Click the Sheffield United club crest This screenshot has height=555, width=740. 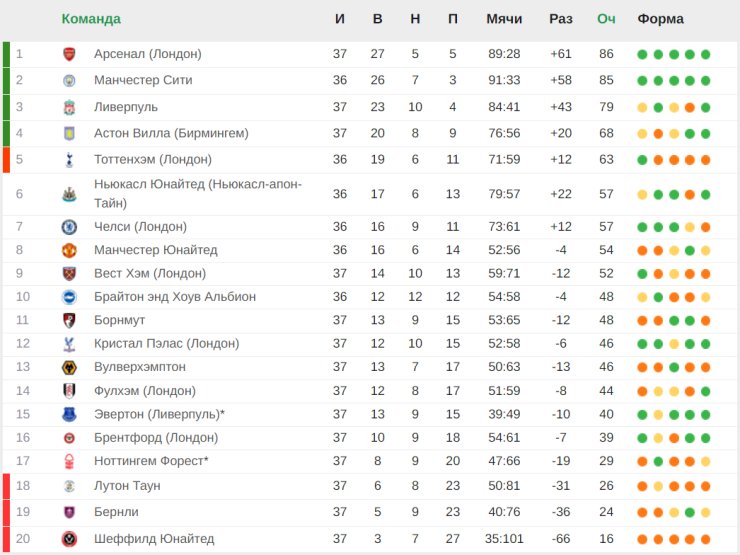69,539
